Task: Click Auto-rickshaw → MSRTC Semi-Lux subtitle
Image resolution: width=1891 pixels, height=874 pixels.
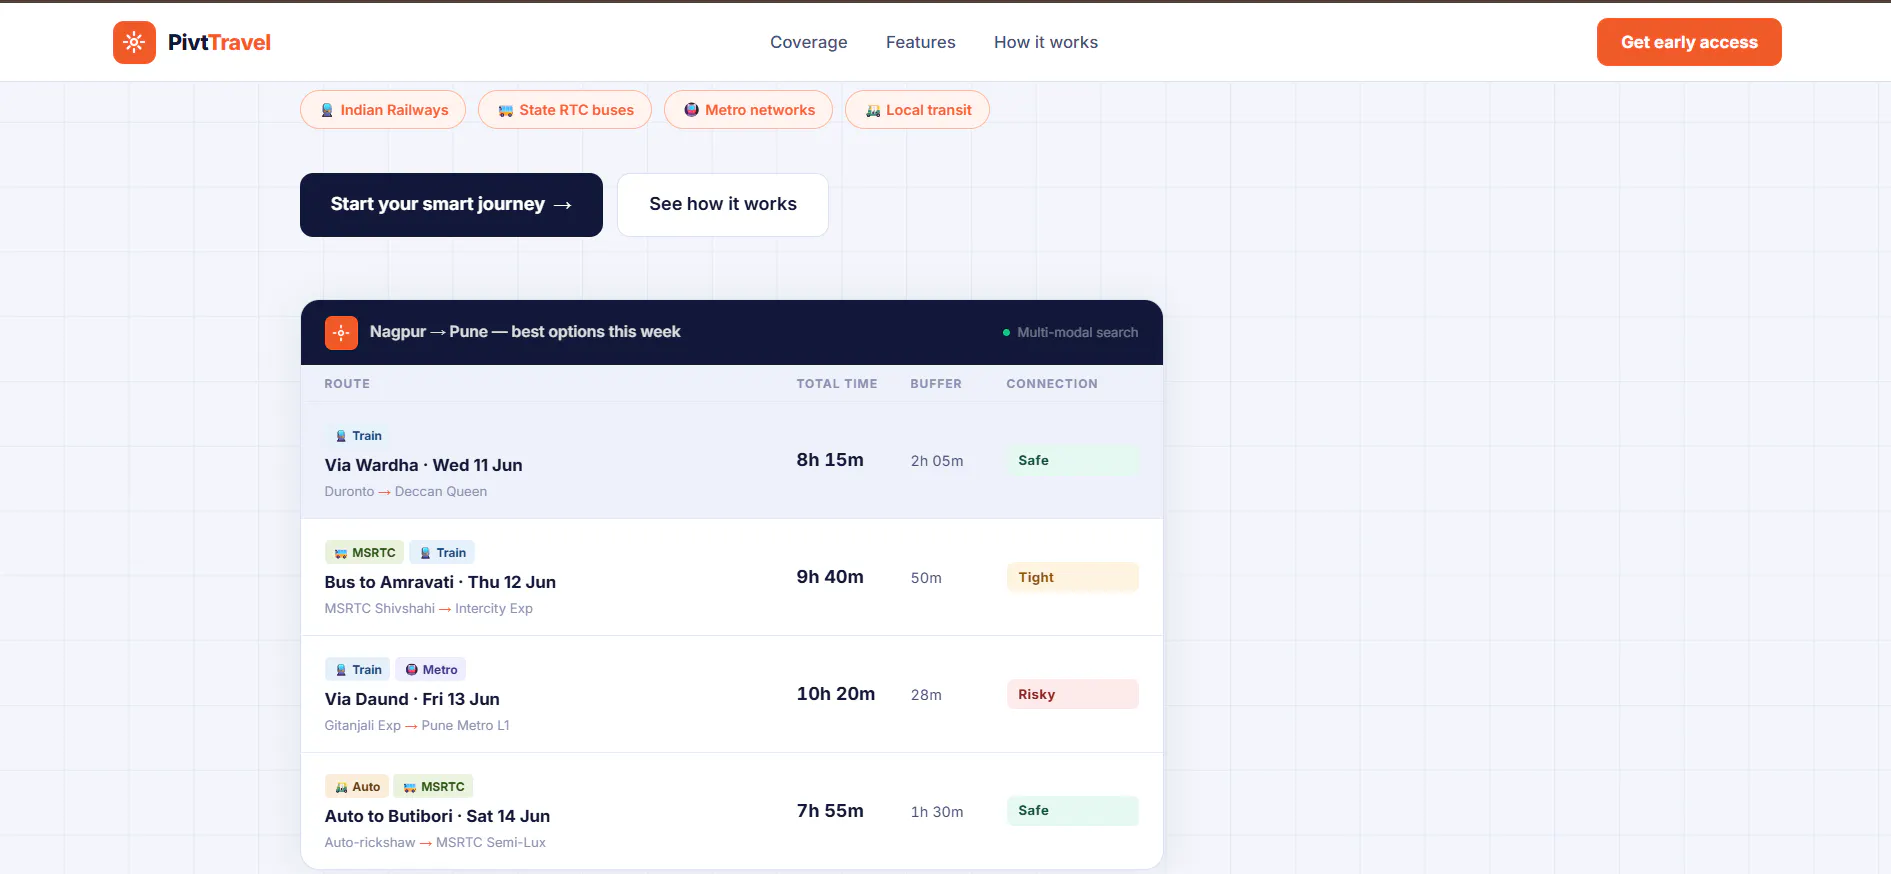Action: pos(435,843)
